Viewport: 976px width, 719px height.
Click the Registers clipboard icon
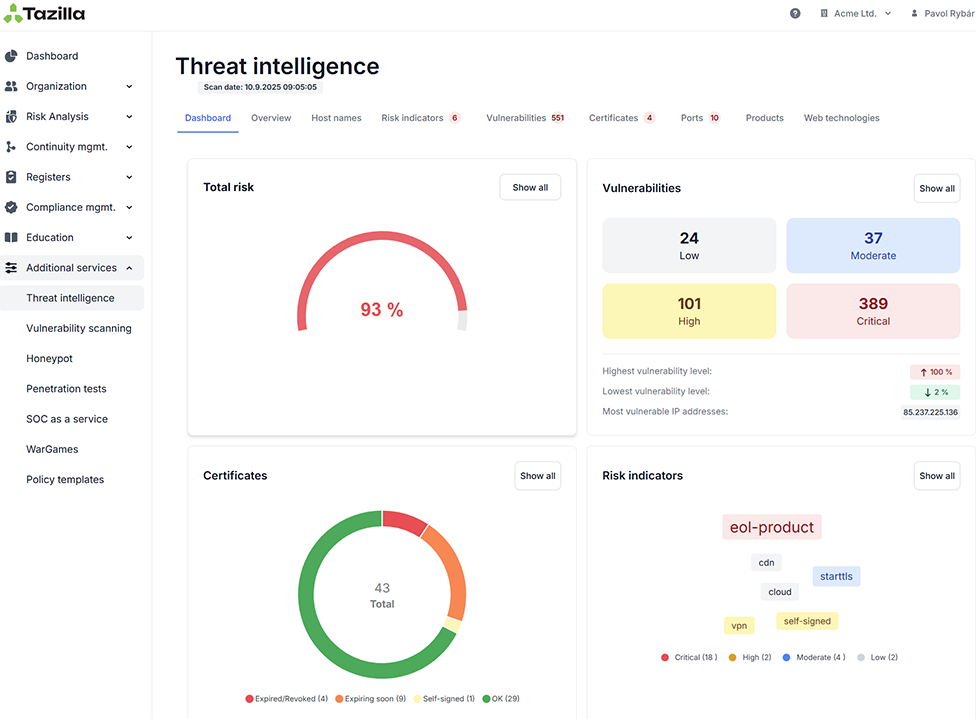pyautogui.click(x=11, y=177)
